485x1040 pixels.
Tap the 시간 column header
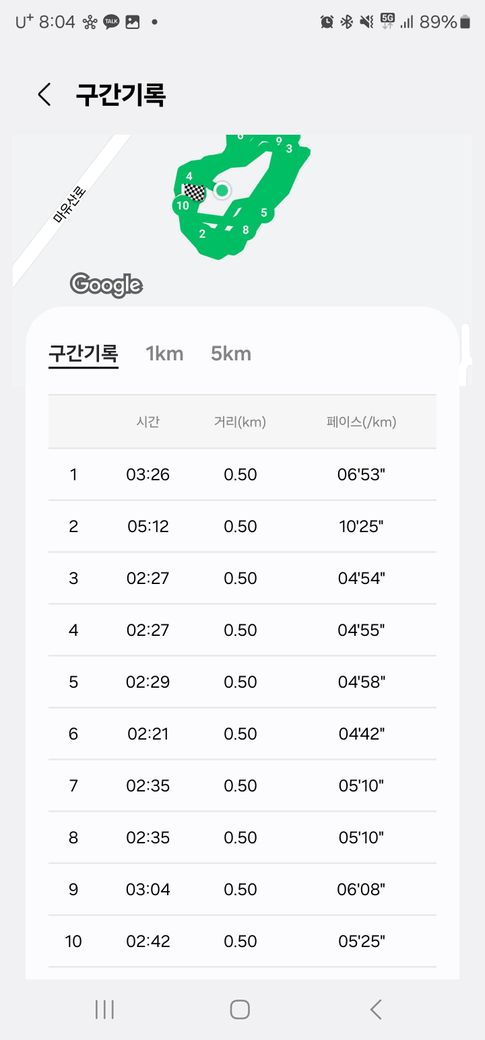pyautogui.click(x=148, y=422)
